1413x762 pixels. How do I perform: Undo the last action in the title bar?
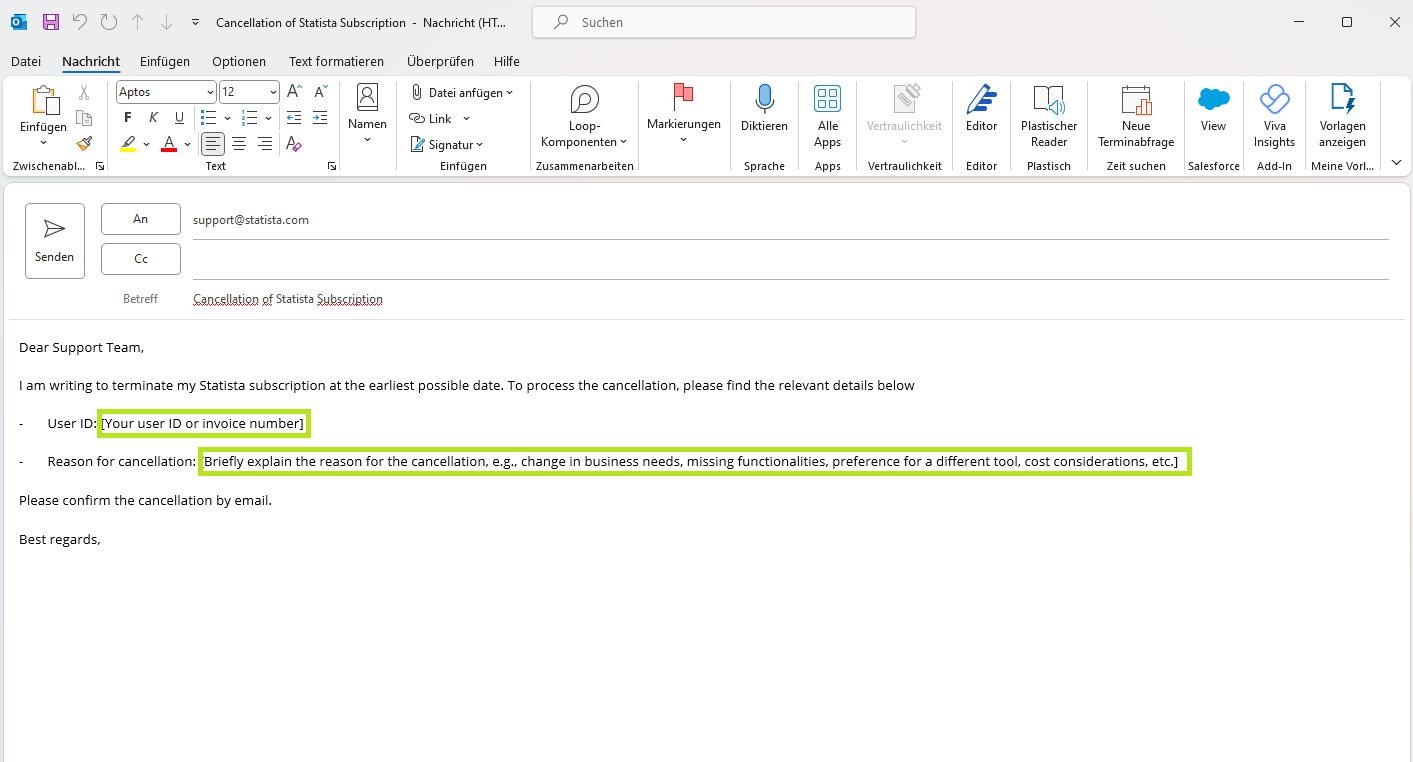point(80,22)
